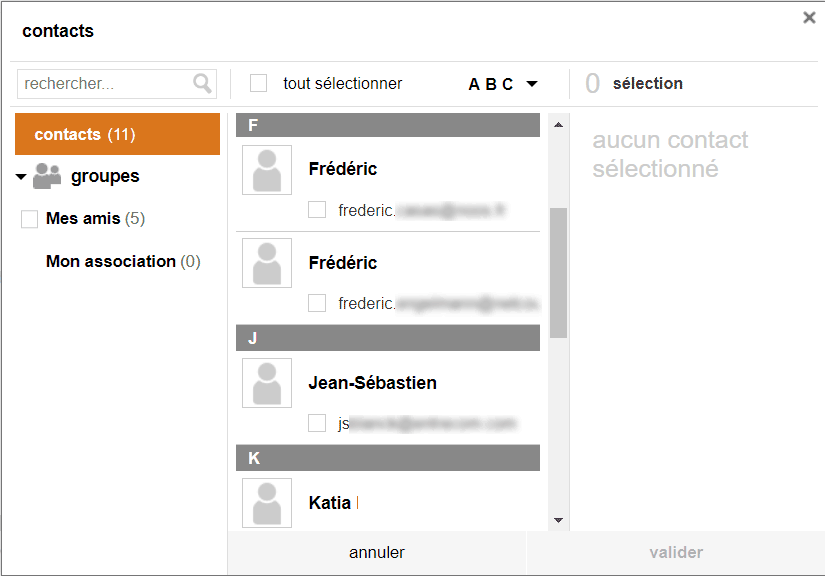Viewport: 825px width, 576px height.
Task: Collapse the groupes tree arrow
Action: tap(21, 177)
